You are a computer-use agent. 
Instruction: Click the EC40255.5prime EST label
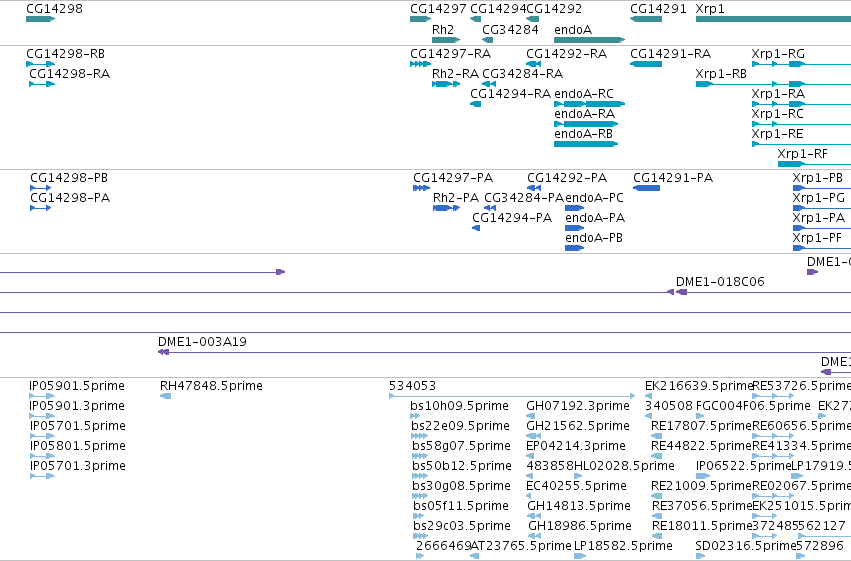(576, 486)
